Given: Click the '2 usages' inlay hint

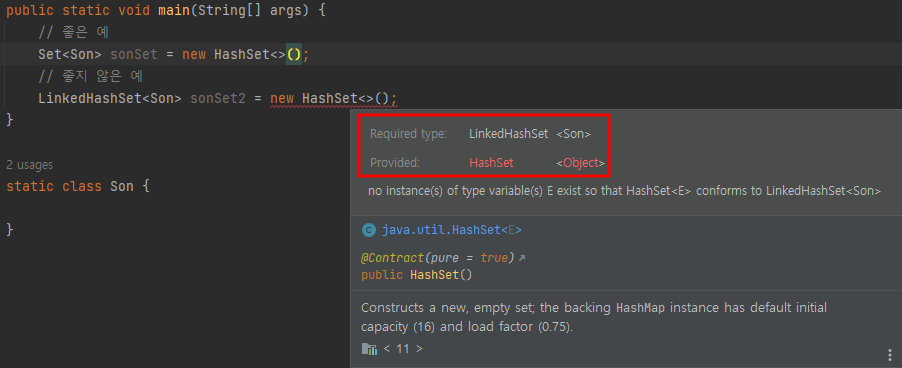Looking at the screenshot, I should [x=29, y=165].
